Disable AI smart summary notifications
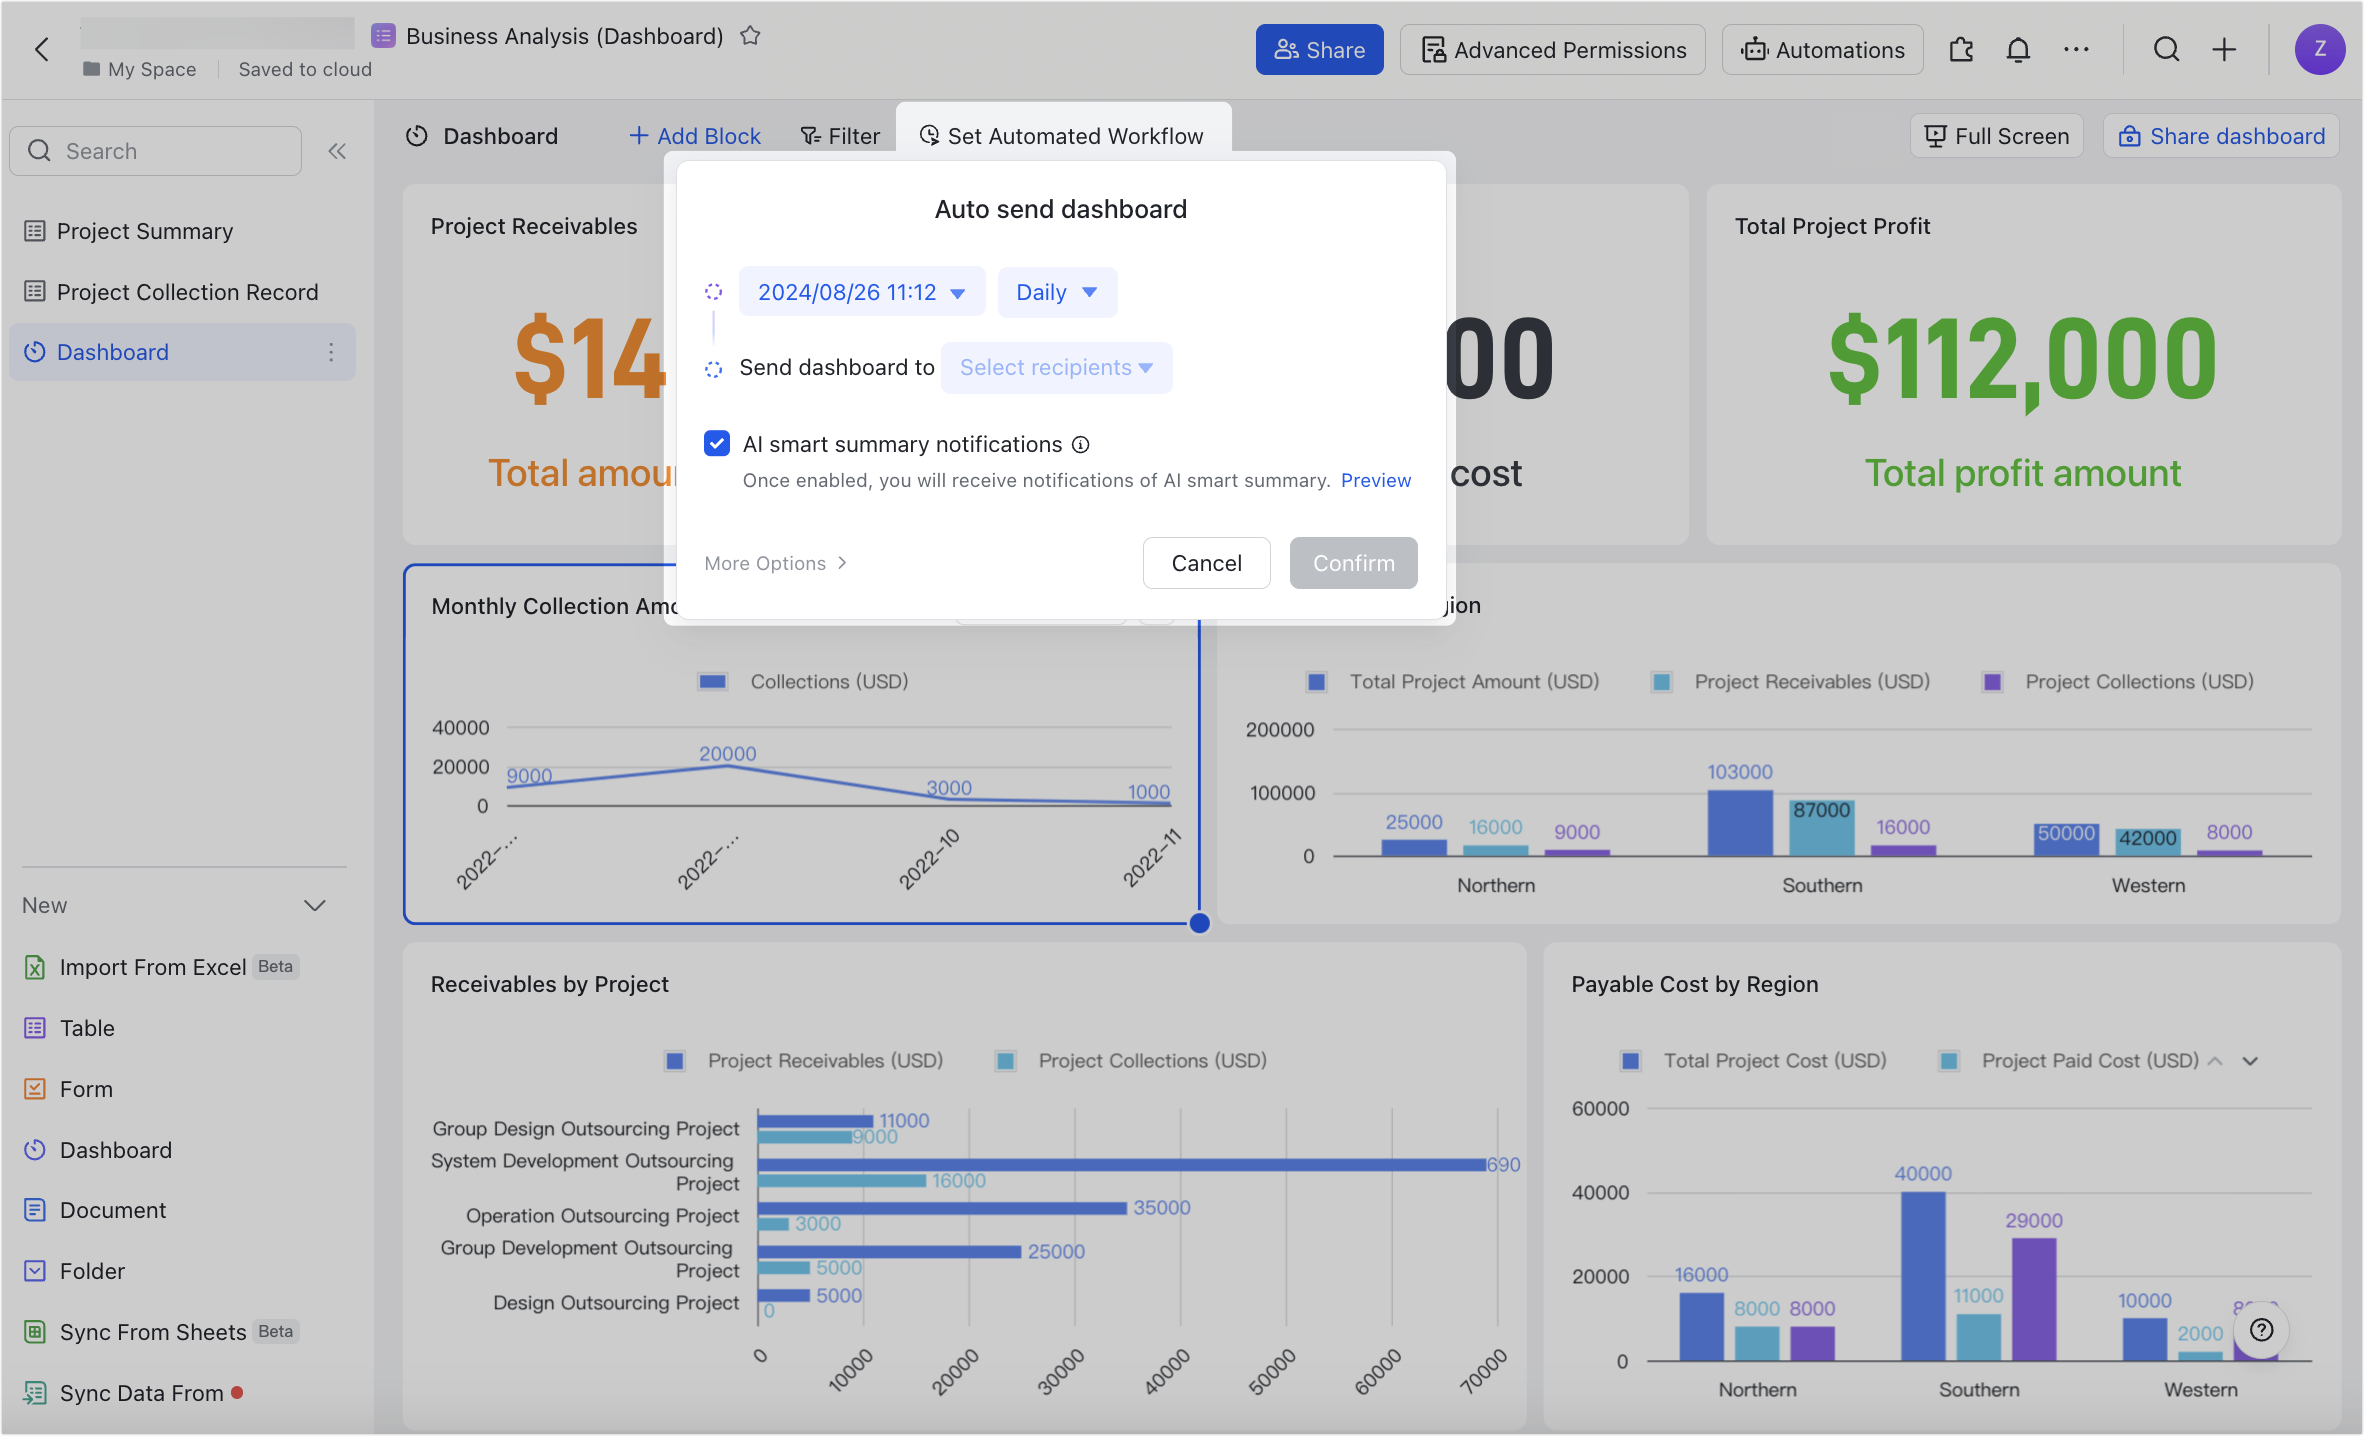Screen dimensions: 2364x1436 coord(716,443)
